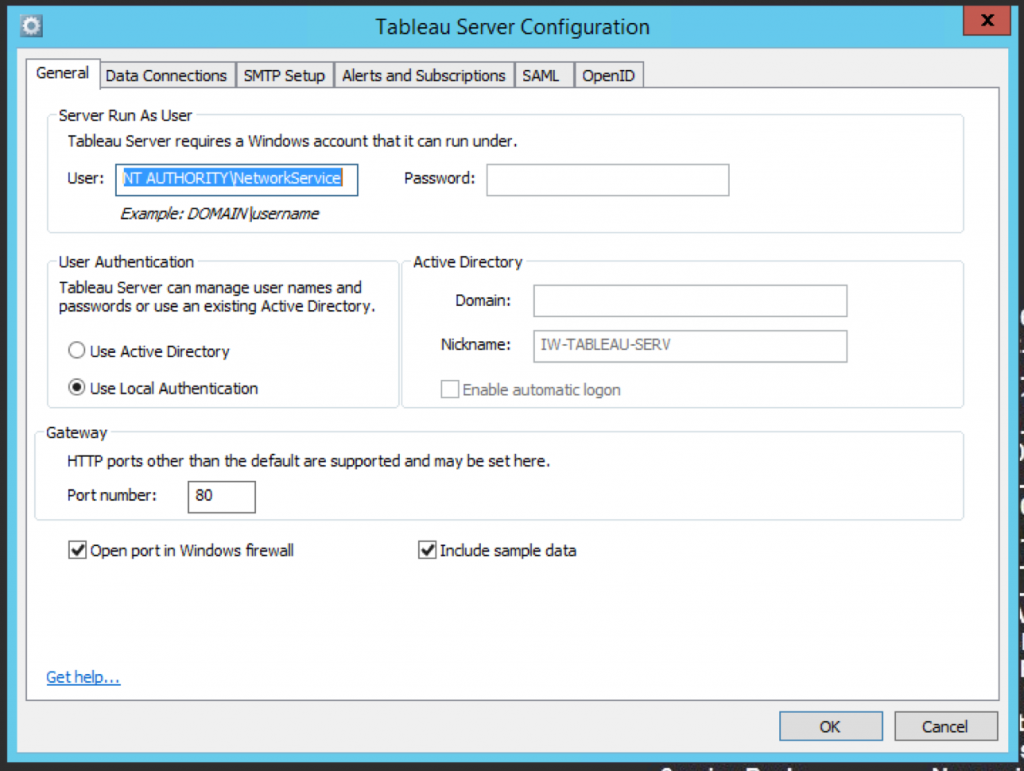Switch to the OpenID tab
The height and width of the screenshot is (771, 1024).
pos(608,76)
